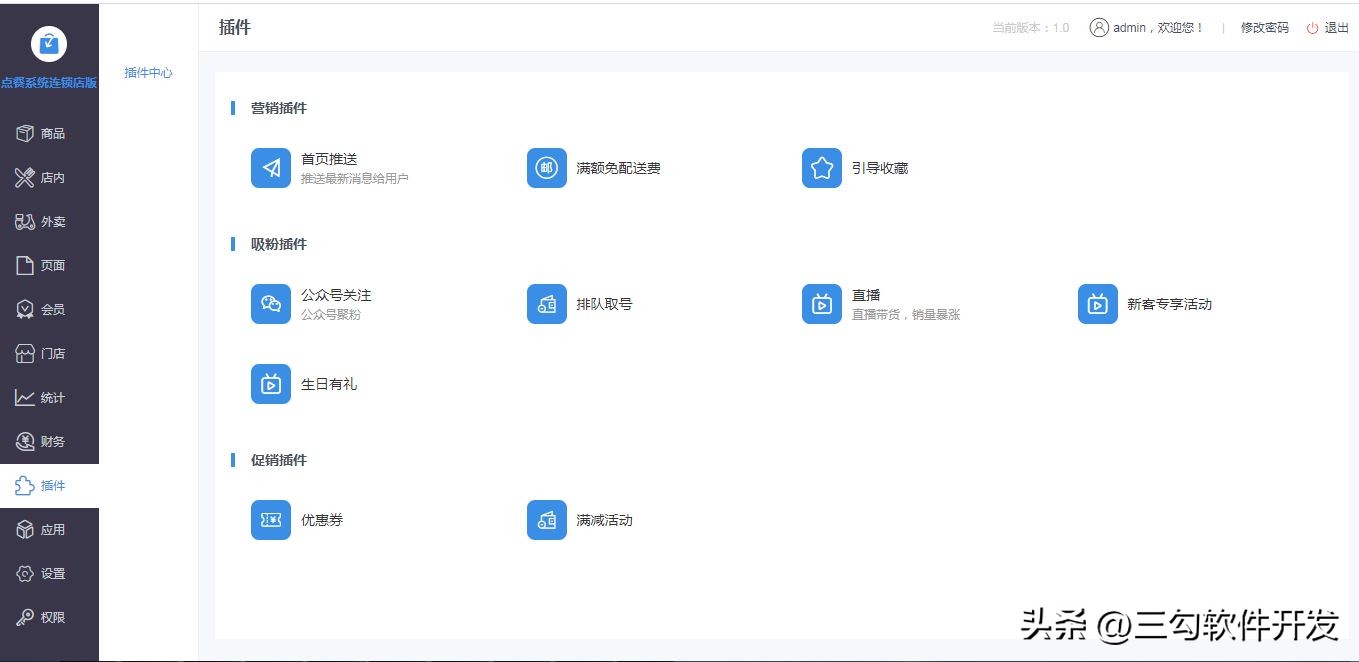The image size is (1359, 662).
Task: Open the 公众号关注 plugin icon
Action: point(270,303)
